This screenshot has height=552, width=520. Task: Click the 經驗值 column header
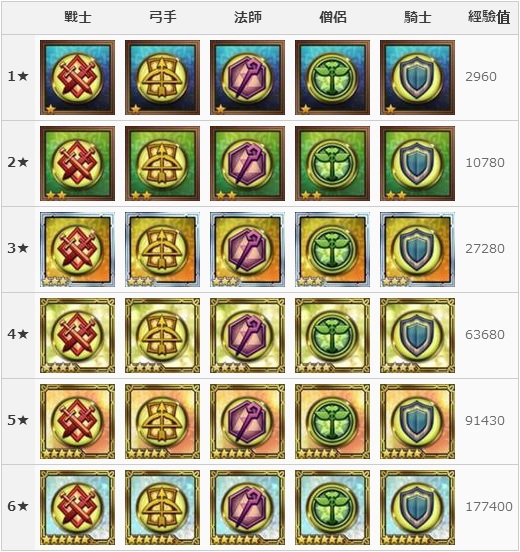point(489,17)
